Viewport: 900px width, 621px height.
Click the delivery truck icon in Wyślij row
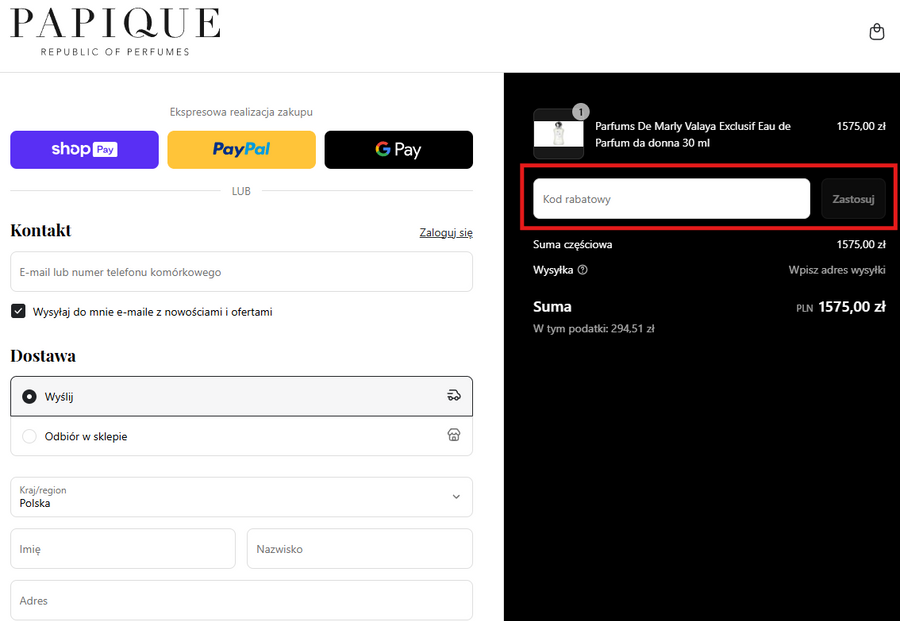pyautogui.click(x=454, y=396)
